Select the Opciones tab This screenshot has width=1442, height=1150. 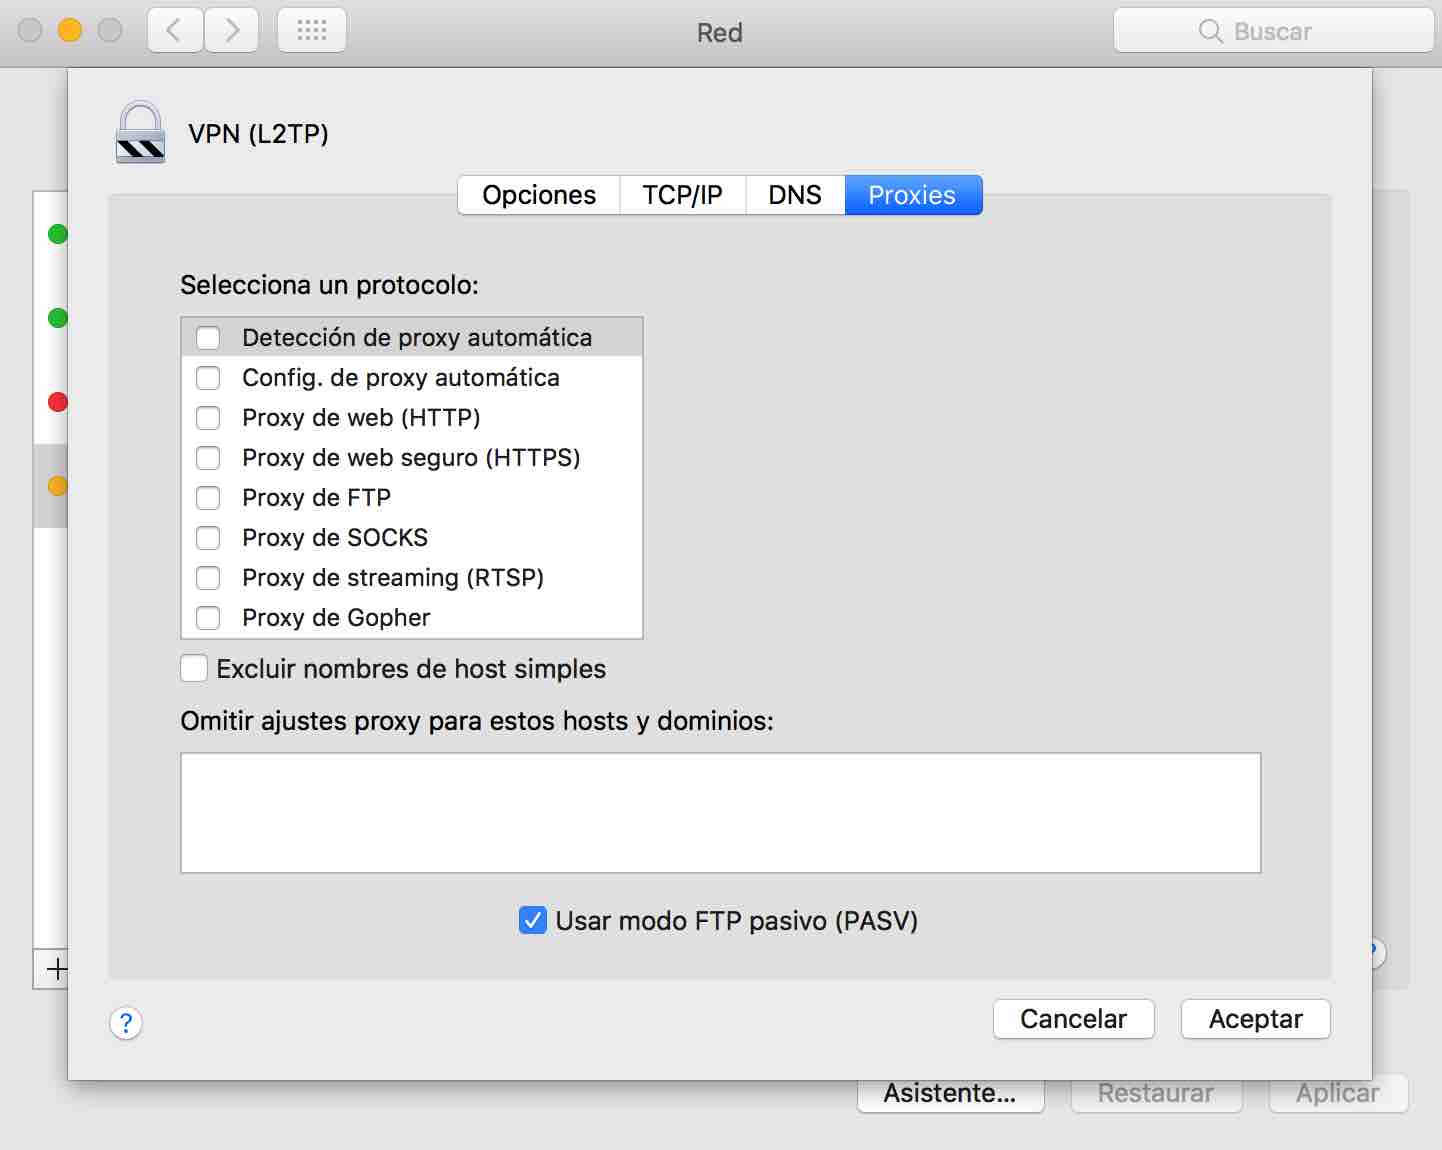pos(539,195)
